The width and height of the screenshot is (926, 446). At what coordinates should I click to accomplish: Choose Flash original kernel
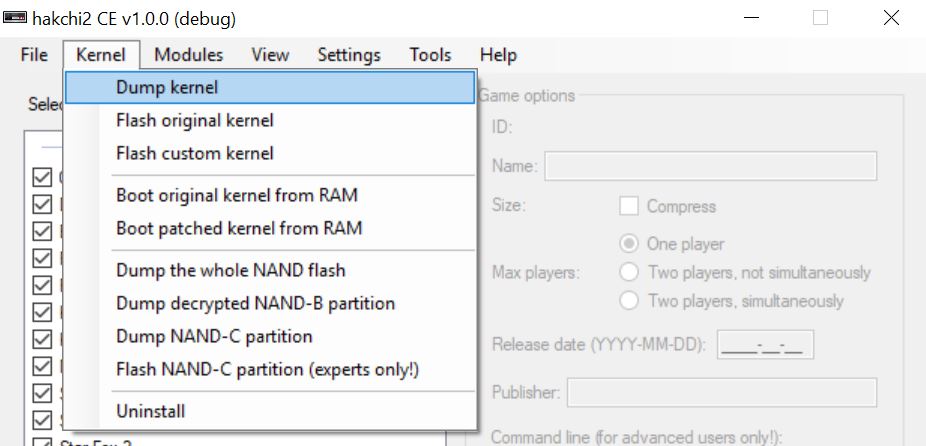pos(269,121)
